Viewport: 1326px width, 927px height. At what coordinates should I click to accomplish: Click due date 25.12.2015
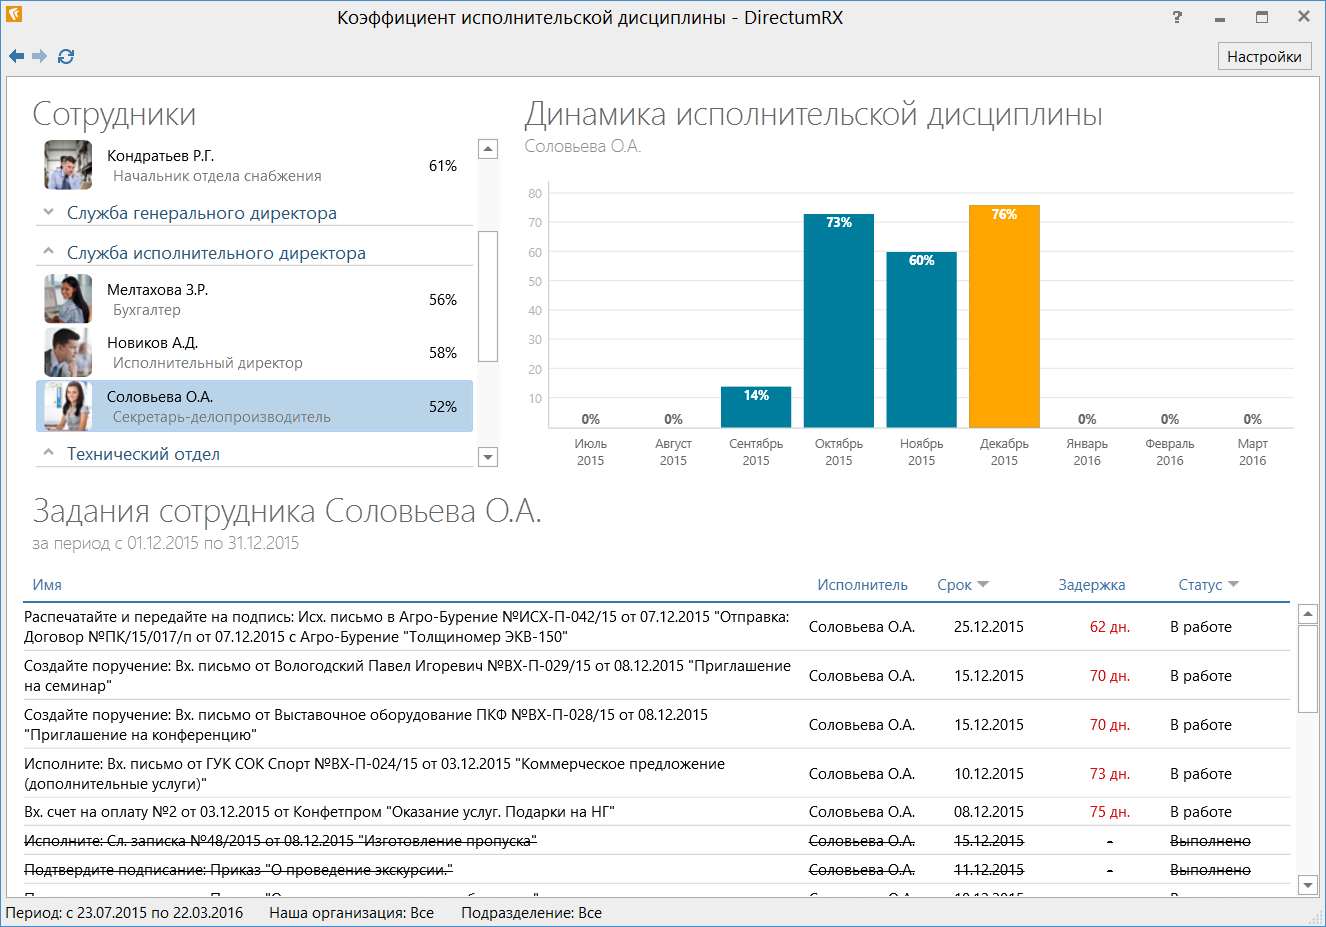click(989, 627)
